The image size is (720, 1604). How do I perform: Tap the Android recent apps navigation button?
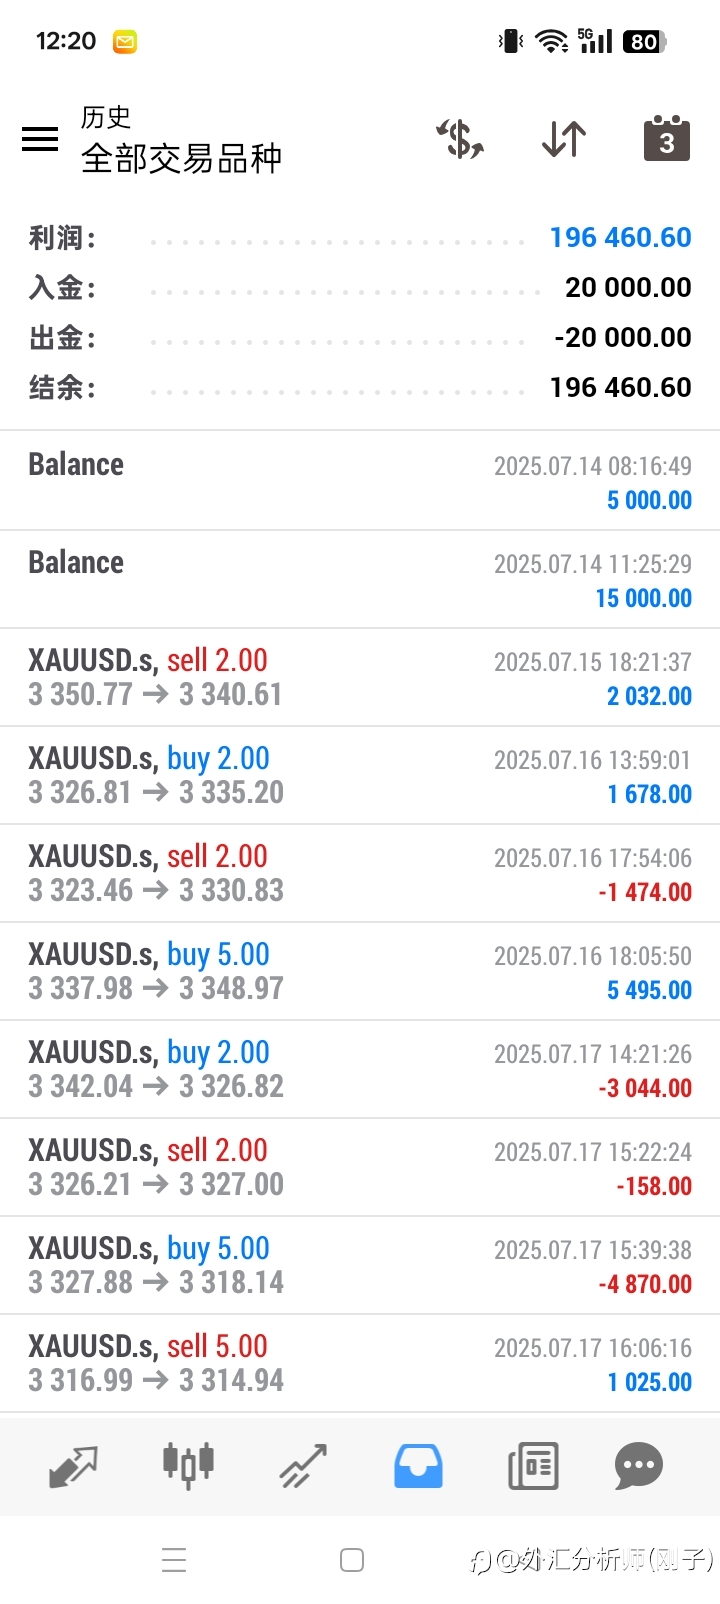[174, 1560]
